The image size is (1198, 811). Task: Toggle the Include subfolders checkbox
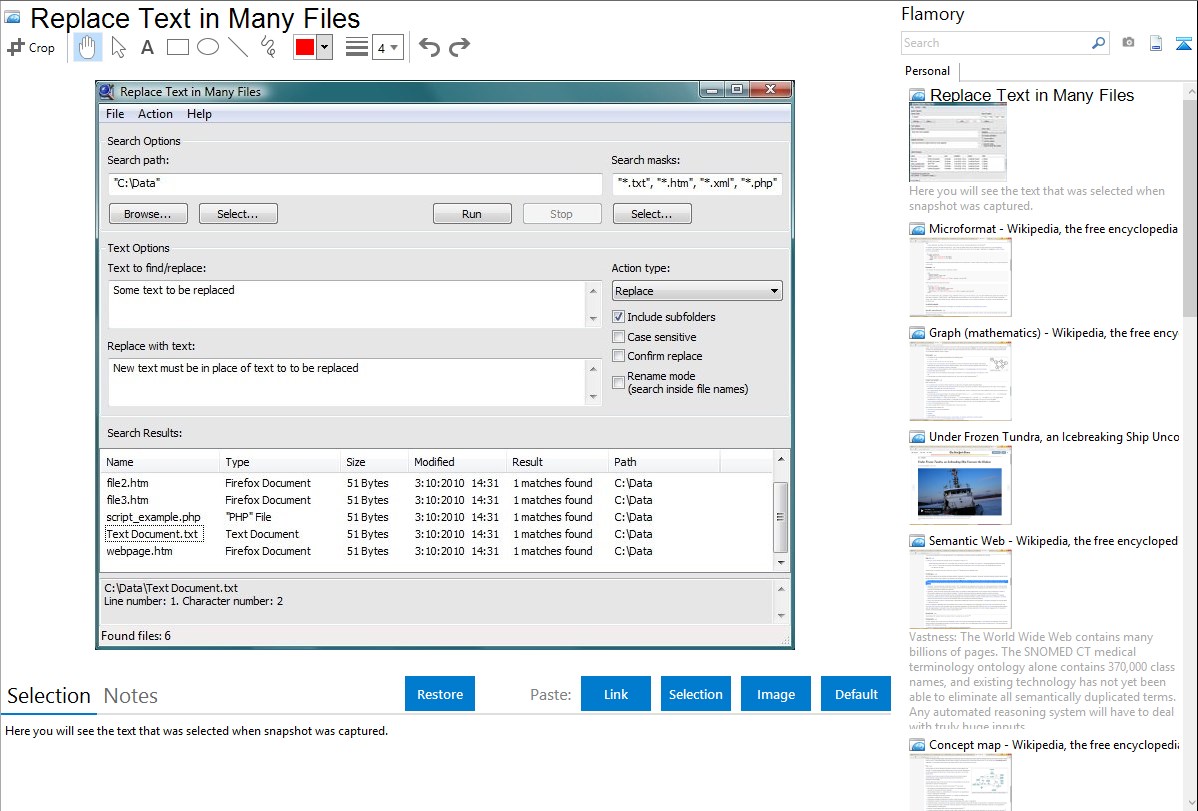coord(619,317)
